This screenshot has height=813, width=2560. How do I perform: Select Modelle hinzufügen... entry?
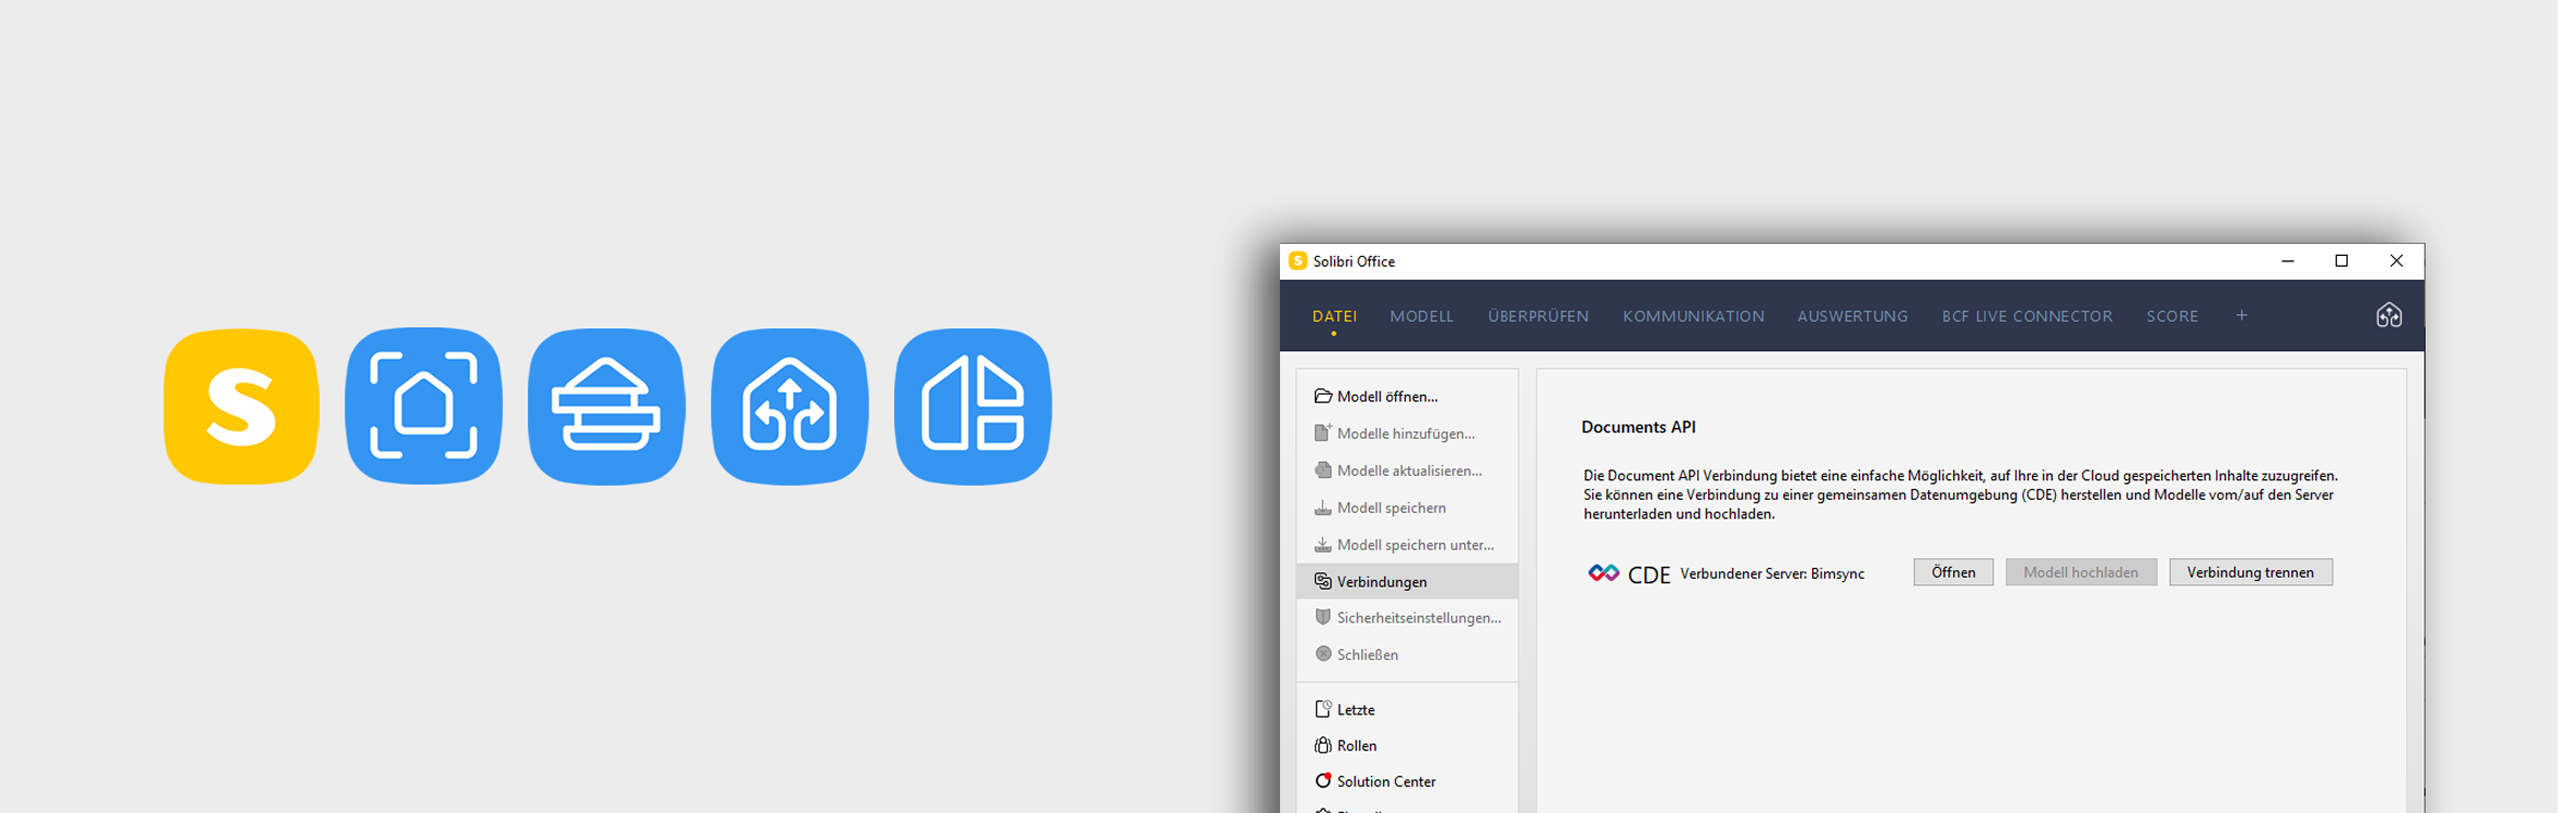point(1407,433)
